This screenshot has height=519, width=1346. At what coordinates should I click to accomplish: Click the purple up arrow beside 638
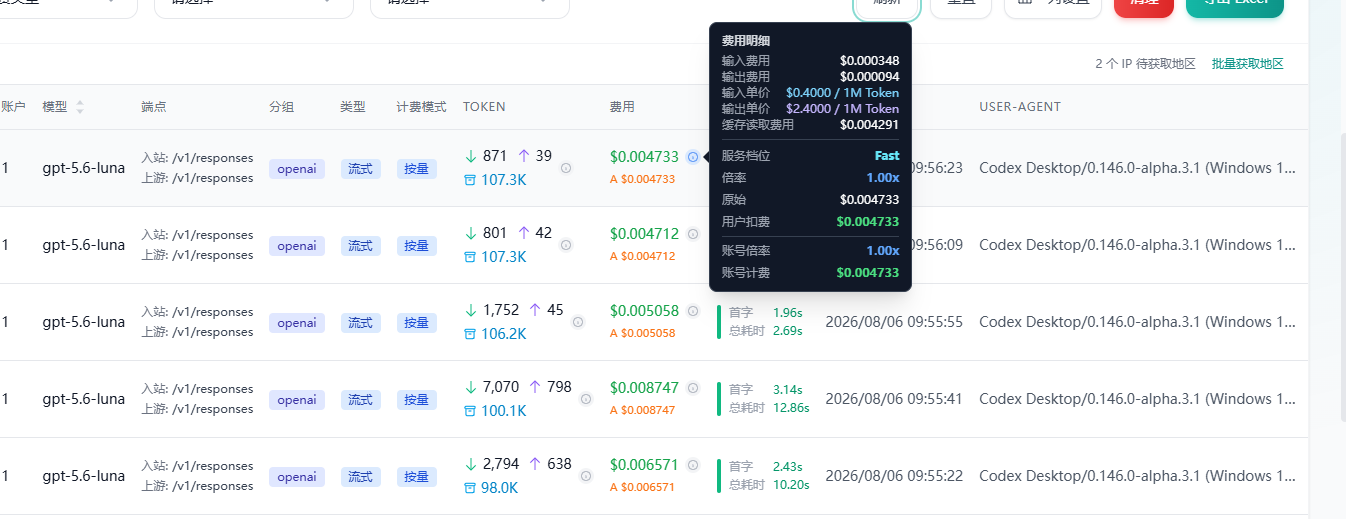coord(535,464)
